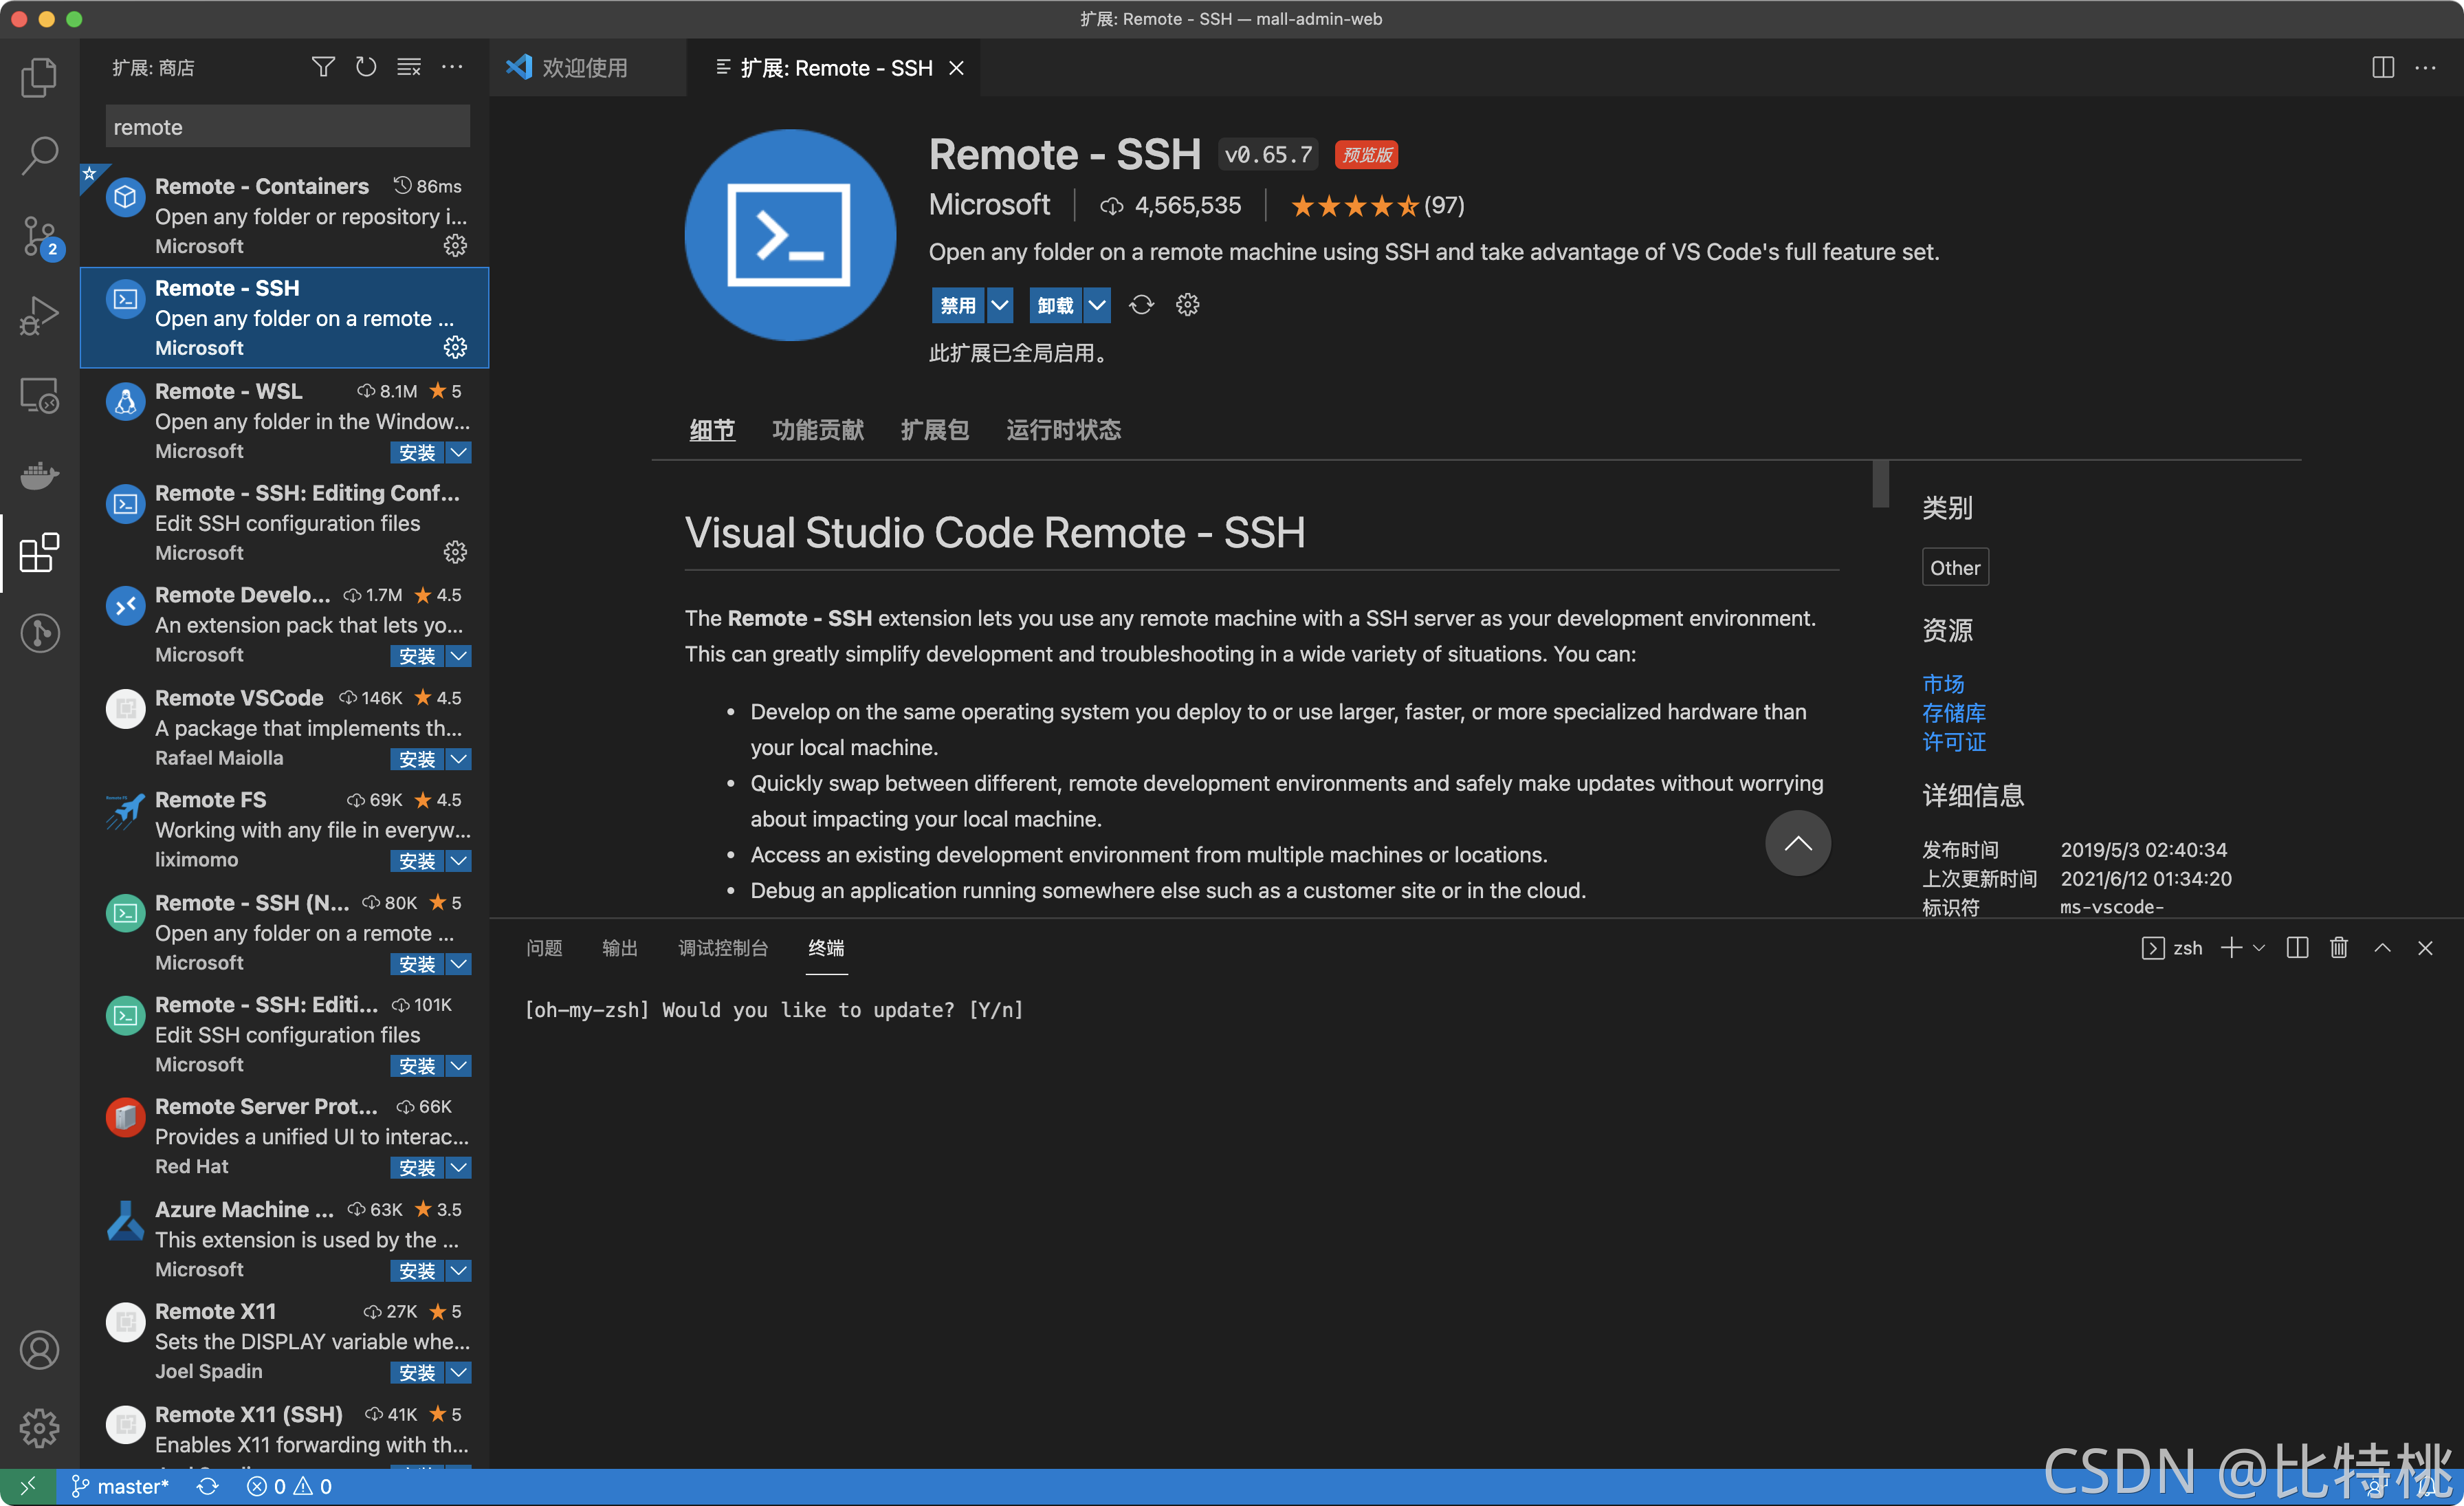
Task: Open the Manage gear in activity bar
Action: pyautogui.click(x=39, y=1428)
